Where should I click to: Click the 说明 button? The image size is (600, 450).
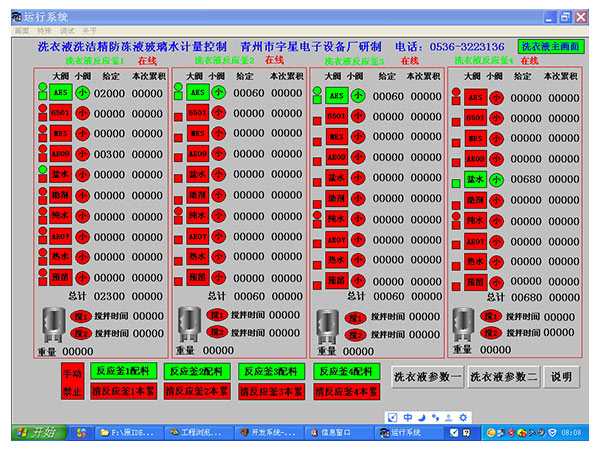coord(562,377)
